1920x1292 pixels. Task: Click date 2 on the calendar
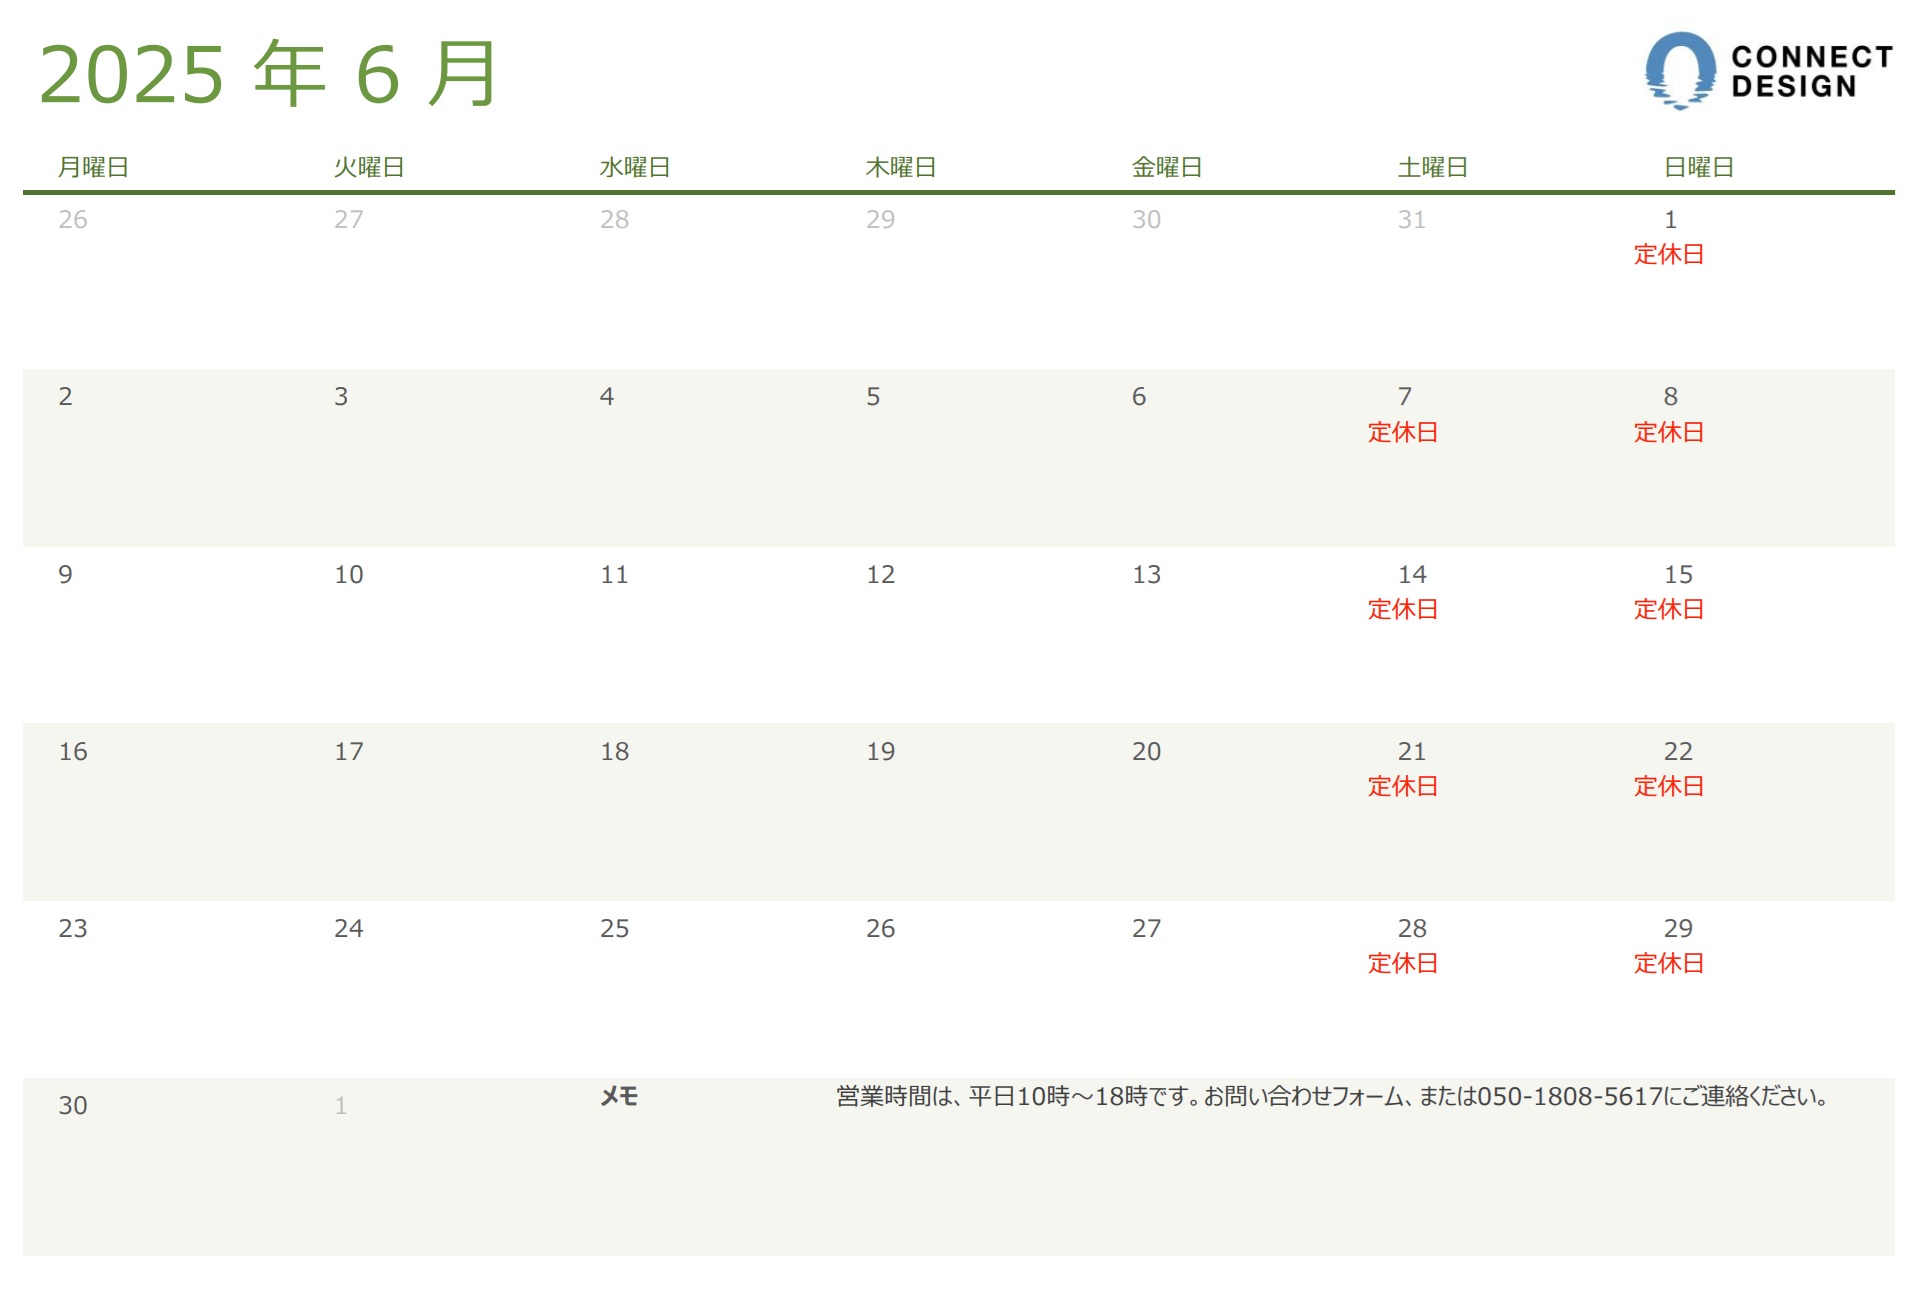click(66, 396)
